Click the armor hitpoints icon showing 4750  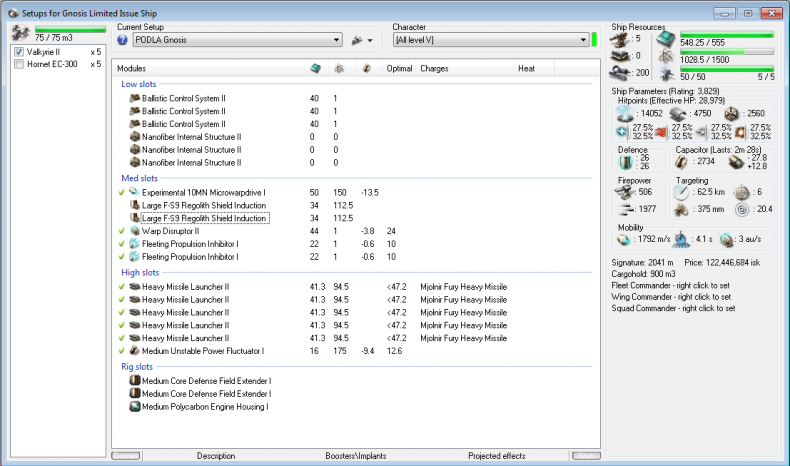click(x=678, y=114)
